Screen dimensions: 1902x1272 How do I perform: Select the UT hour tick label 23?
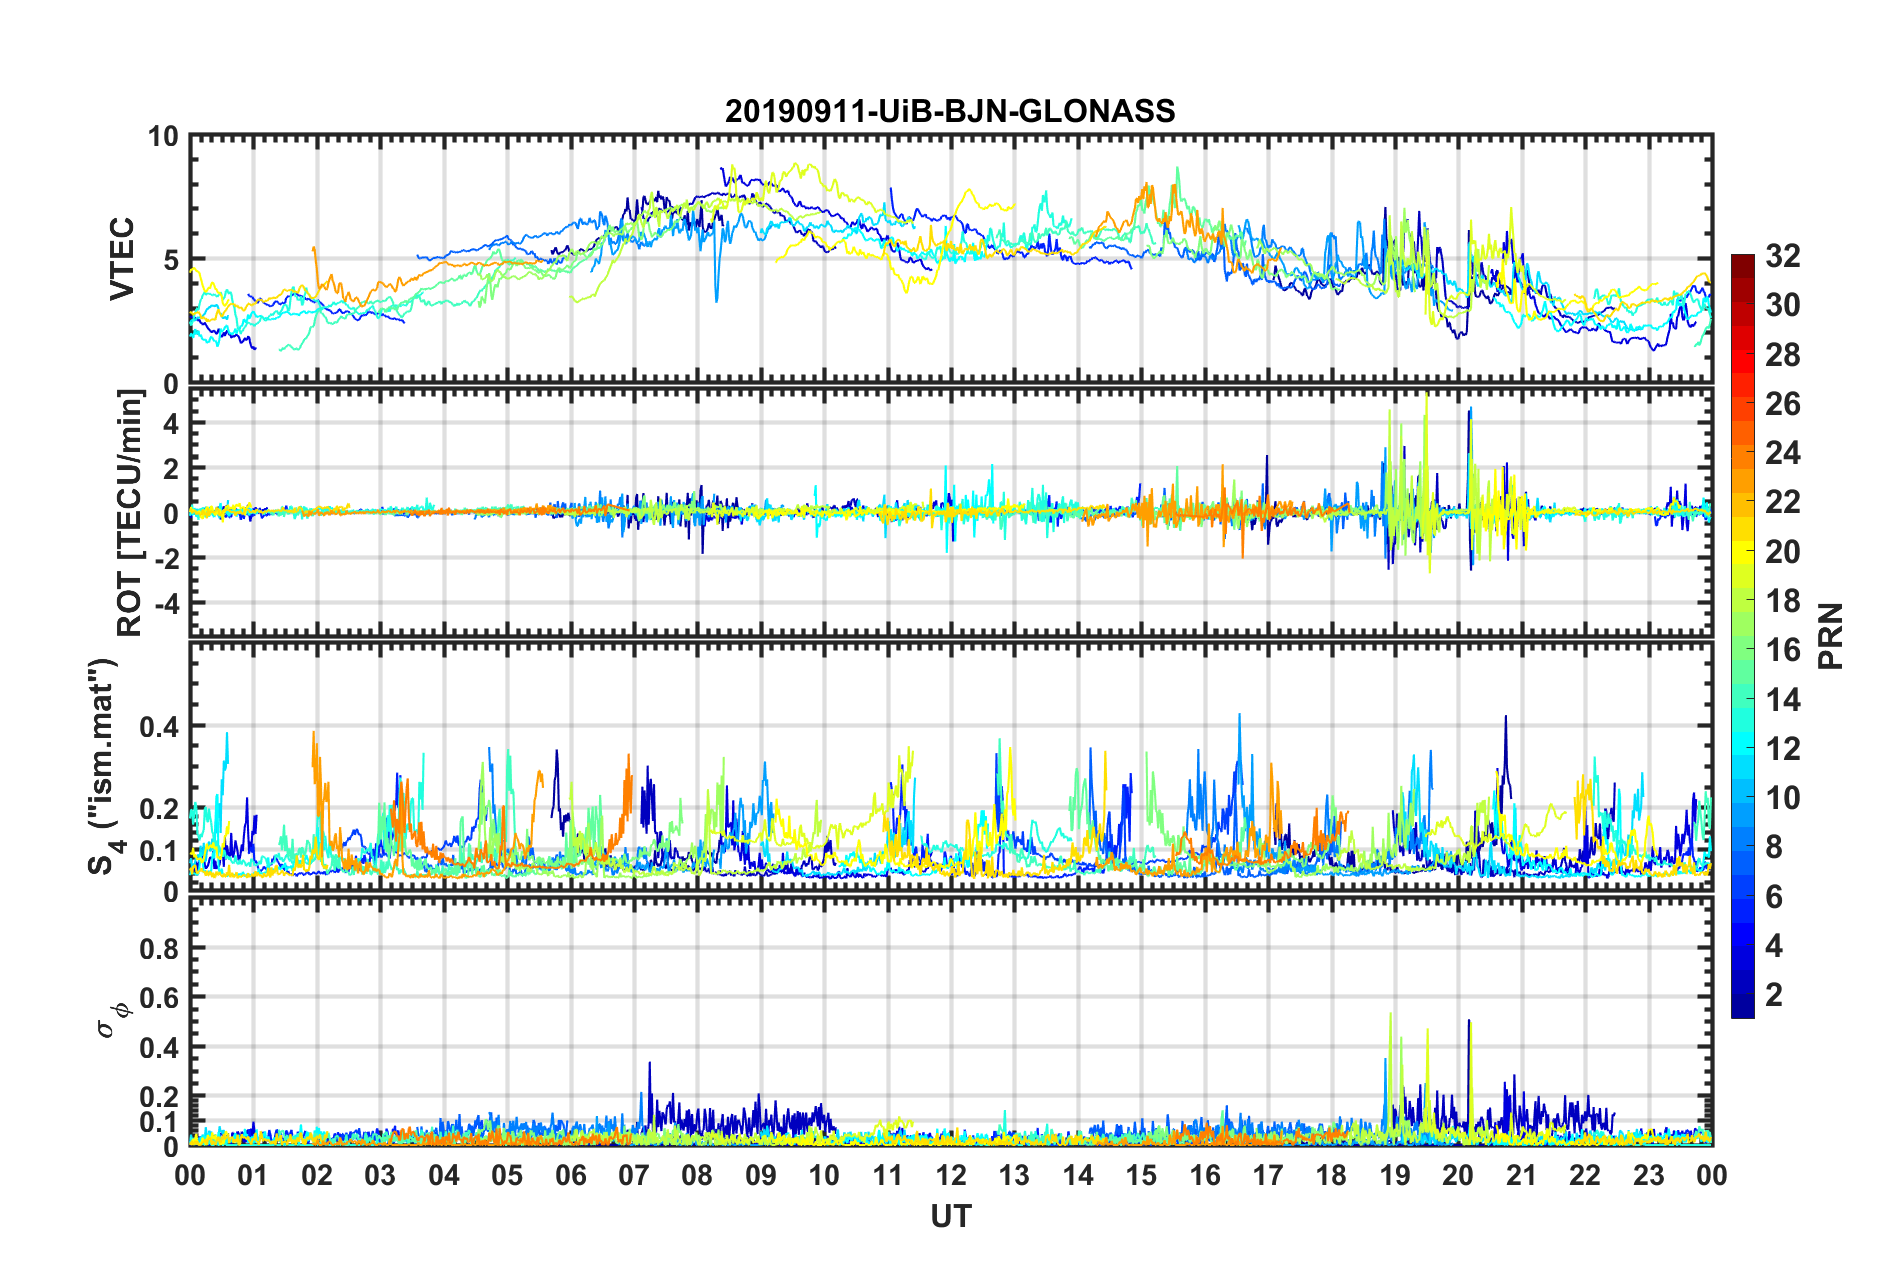click(1649, 1175)
